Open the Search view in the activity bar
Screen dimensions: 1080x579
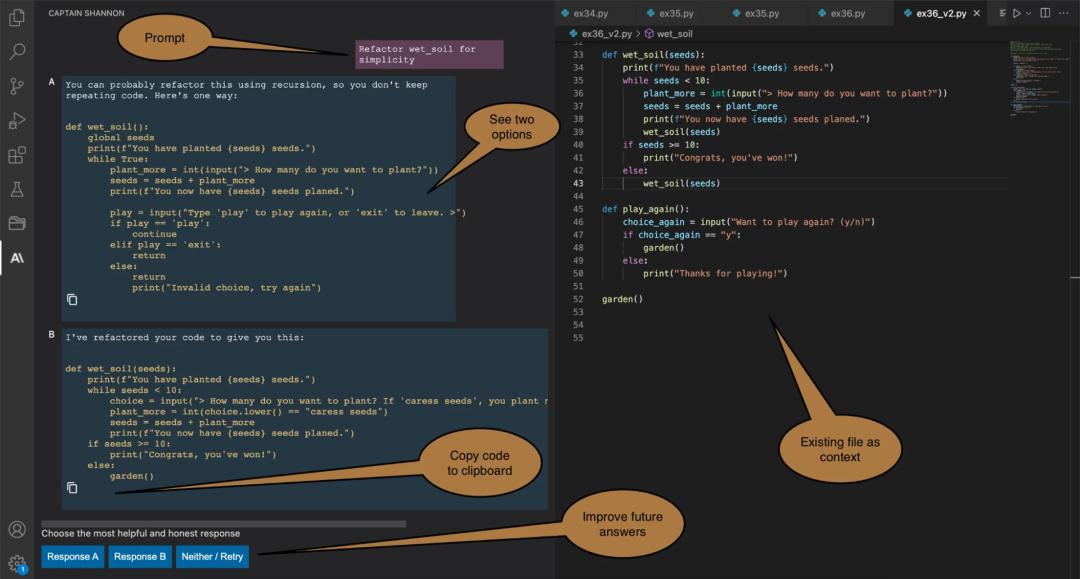(17, 51)
